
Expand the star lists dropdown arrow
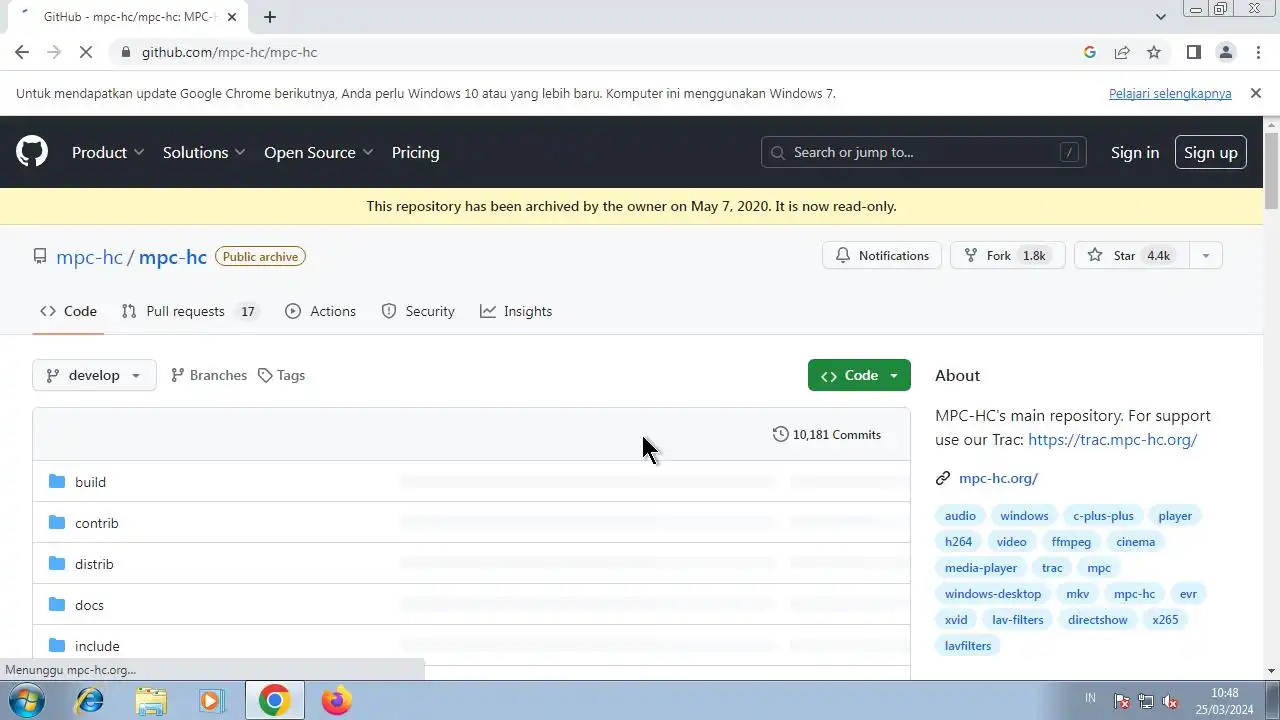1206,256
